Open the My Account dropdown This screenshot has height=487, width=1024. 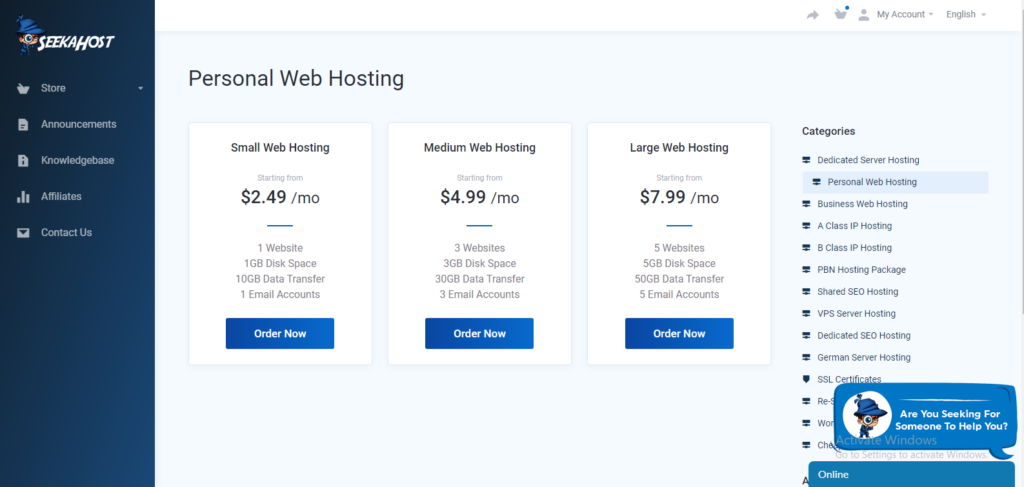point(904,14)
